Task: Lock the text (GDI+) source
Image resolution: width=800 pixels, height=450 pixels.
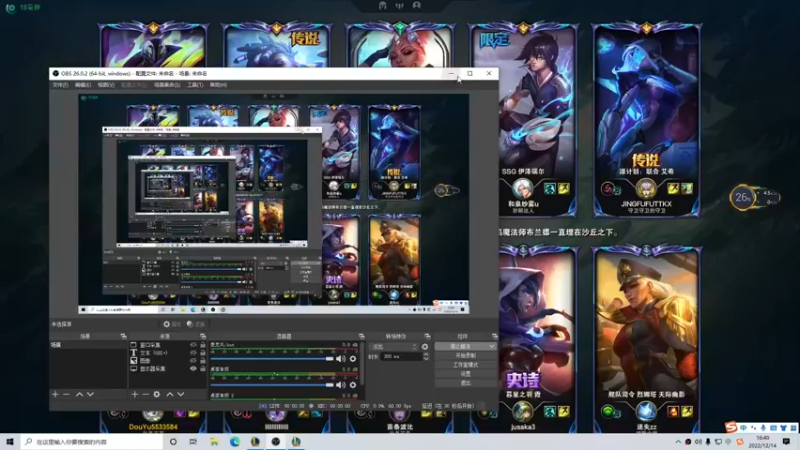Action: pos(203,353)
